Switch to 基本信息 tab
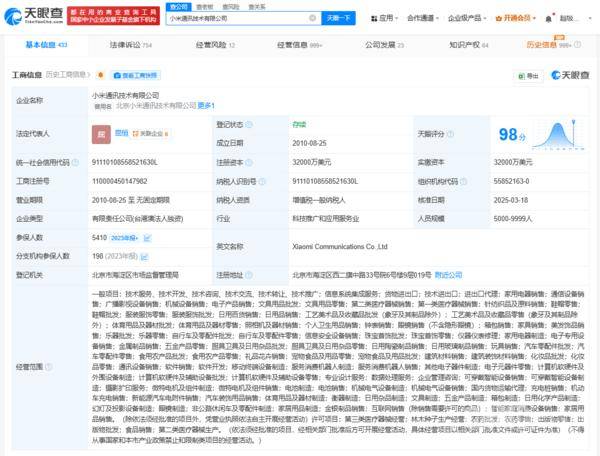The image size is (600, 456). coord(46,45)
